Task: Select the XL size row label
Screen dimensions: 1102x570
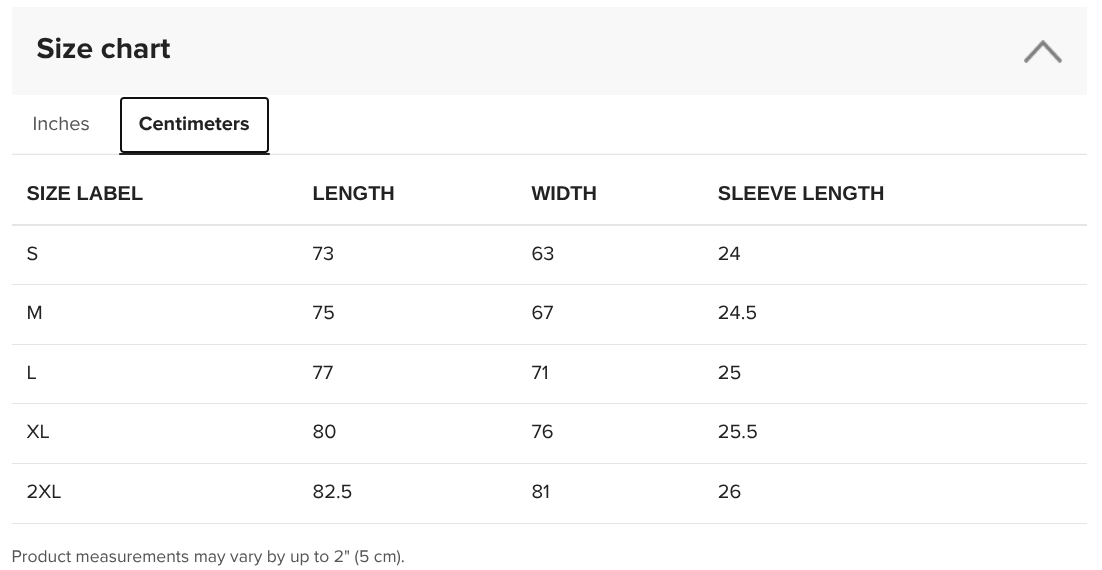Action: pos(38,432)
